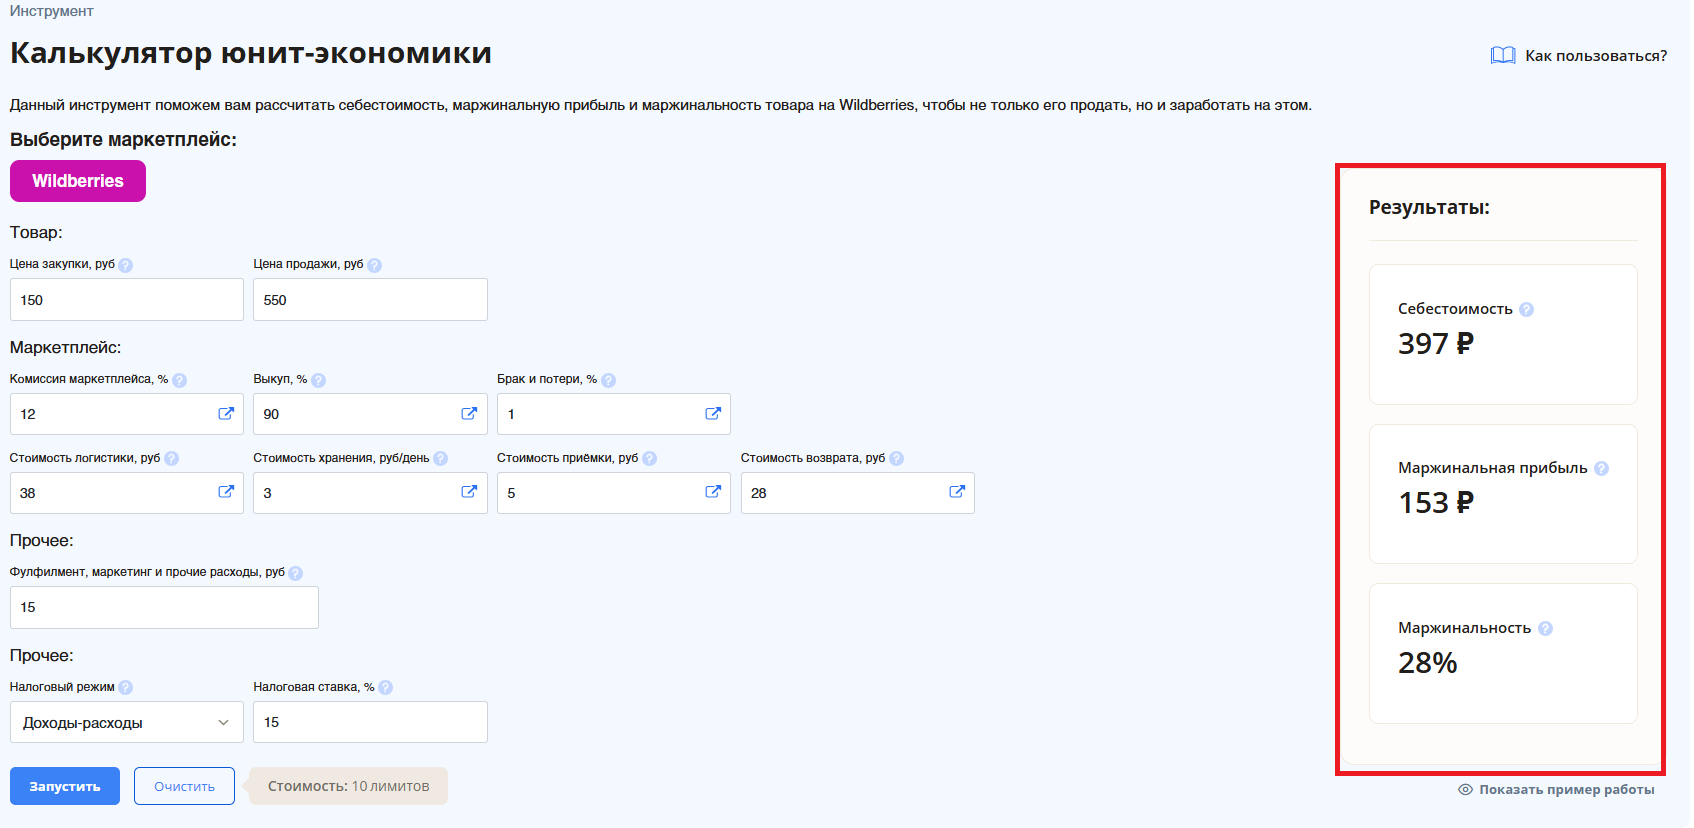Viewport: 1694px width, 828px height.
Task: Click the Очистить button
Action: click(184, 787)
